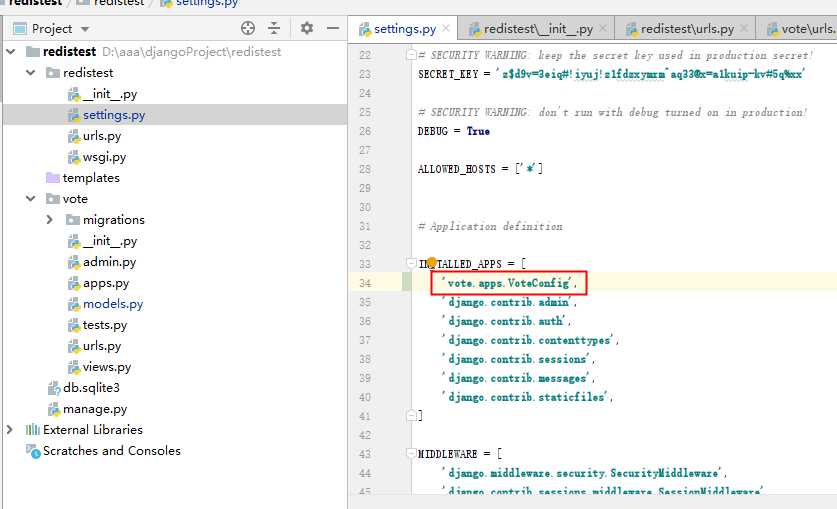
Task: Expand the migrations folder
Action: click(x=50, y=219)
